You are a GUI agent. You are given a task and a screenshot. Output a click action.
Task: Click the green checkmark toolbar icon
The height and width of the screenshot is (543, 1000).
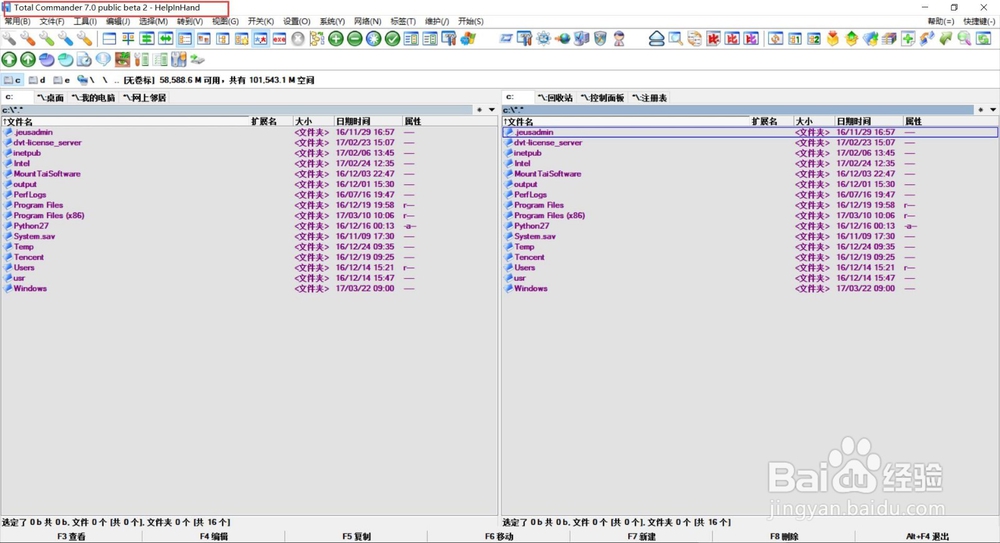coord(392,39)
